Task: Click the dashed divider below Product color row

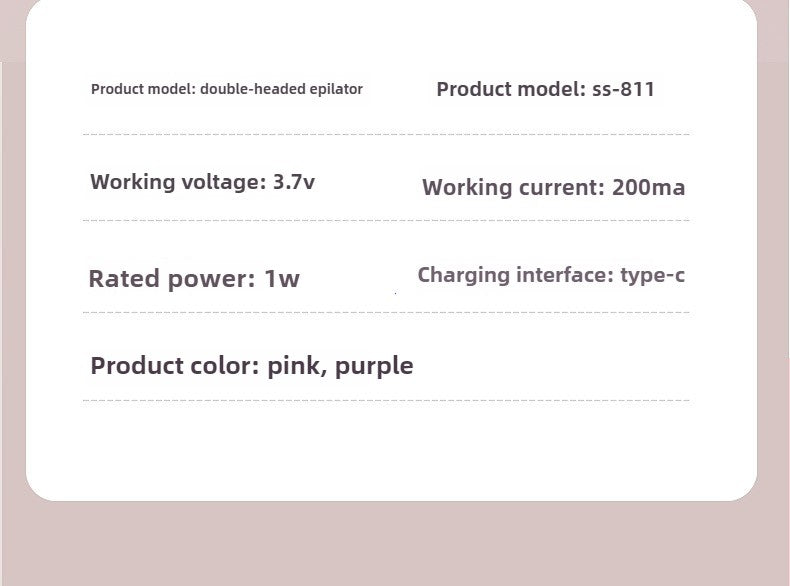Action: coord(386,400)
